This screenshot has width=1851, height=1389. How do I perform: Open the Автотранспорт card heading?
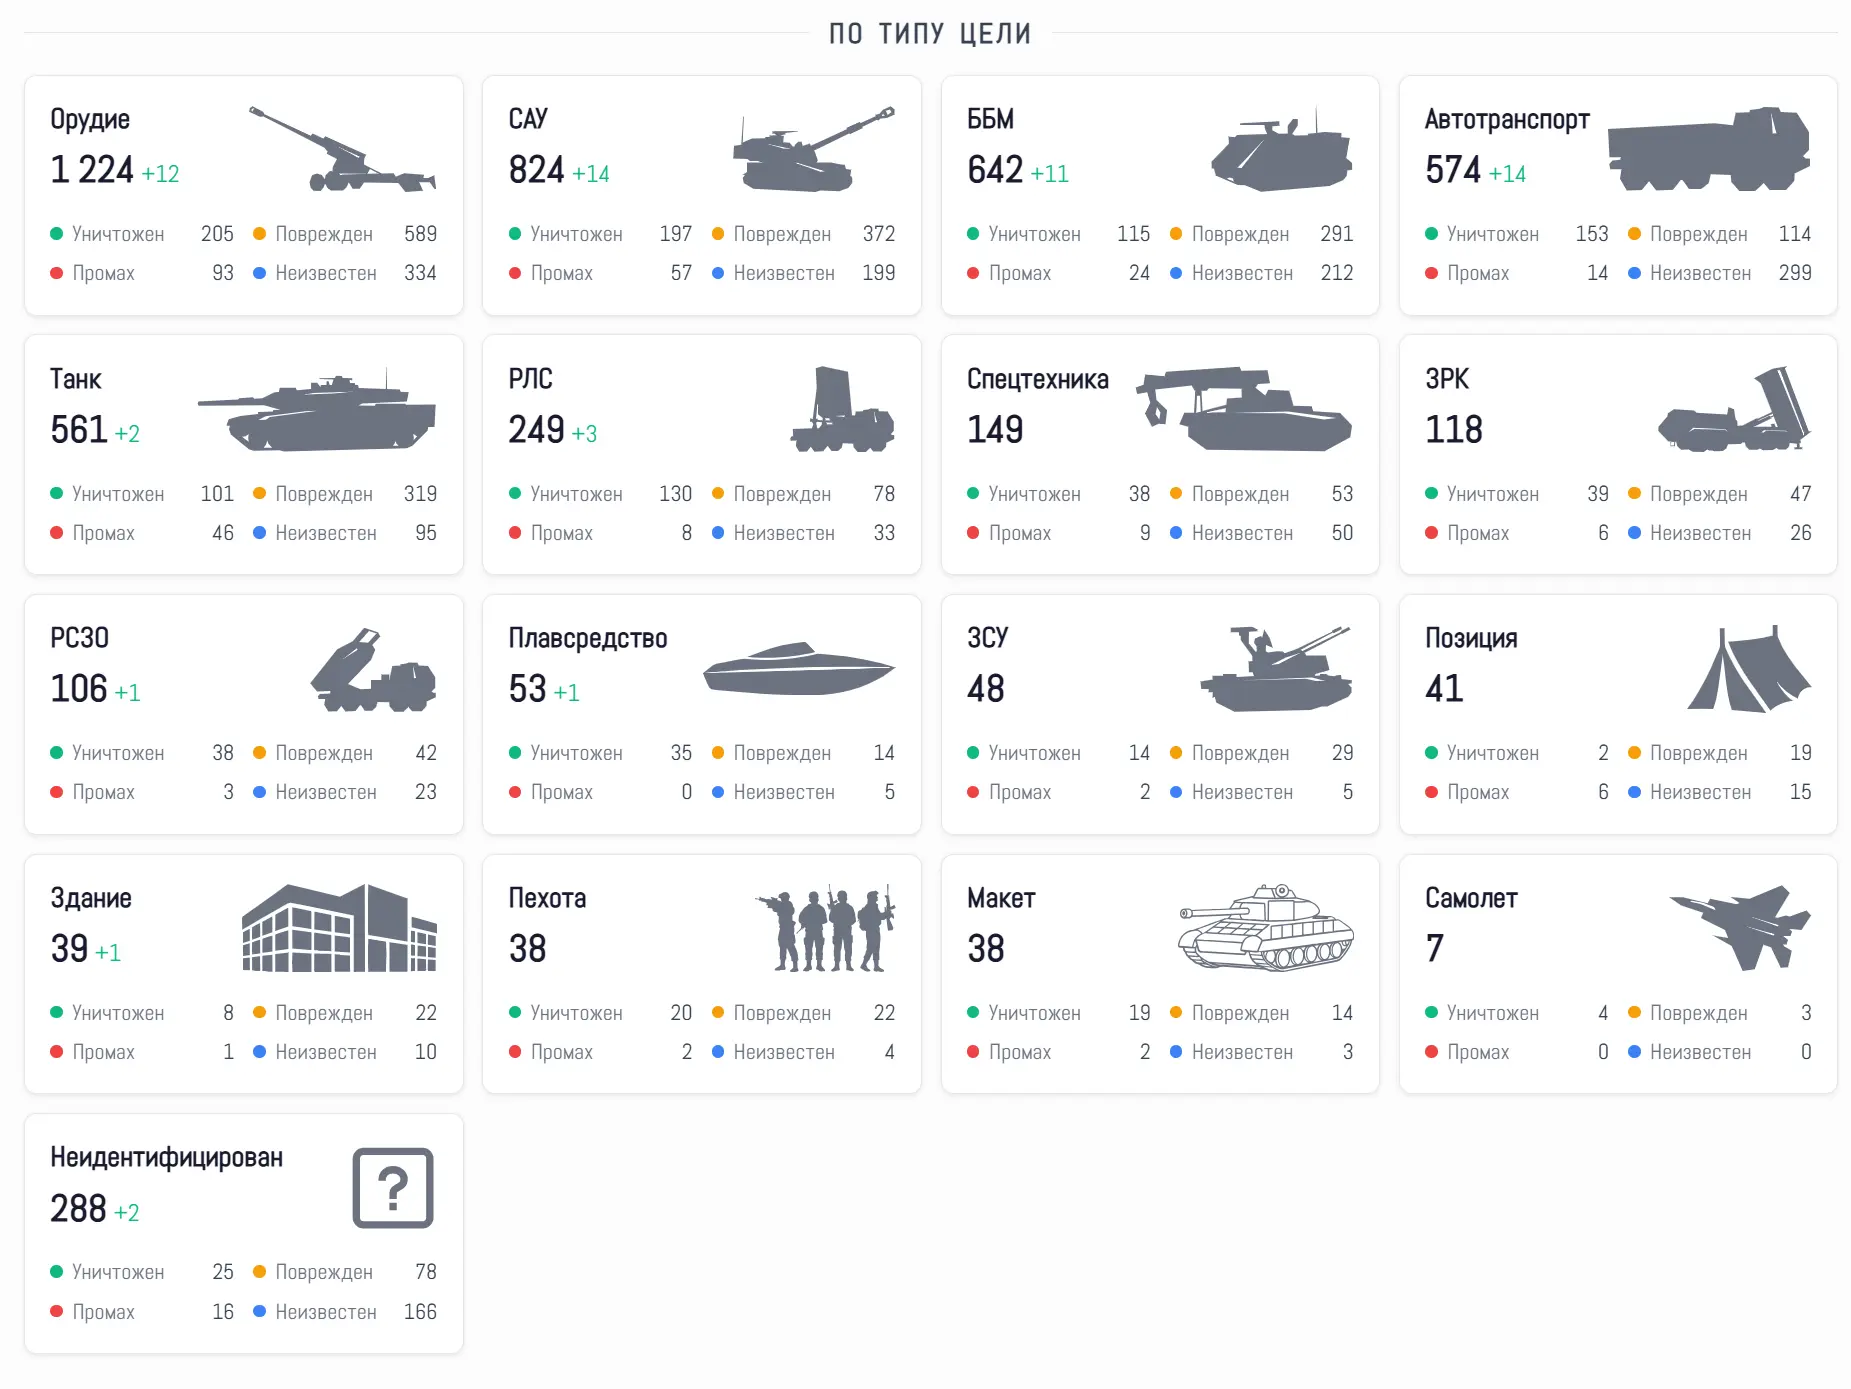[1507, 119]
